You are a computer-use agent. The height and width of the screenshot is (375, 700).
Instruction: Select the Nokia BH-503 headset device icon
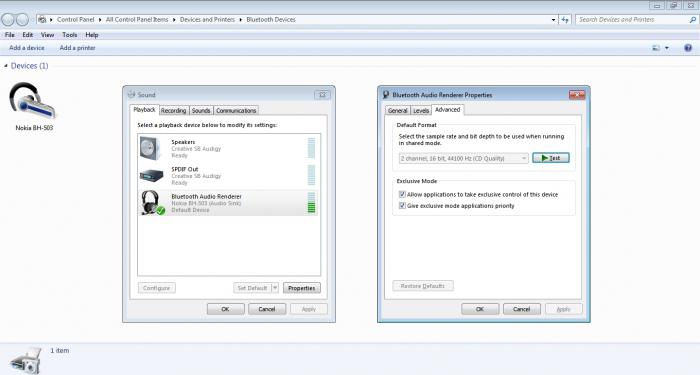pyautogui.click(x=33, y=101)
